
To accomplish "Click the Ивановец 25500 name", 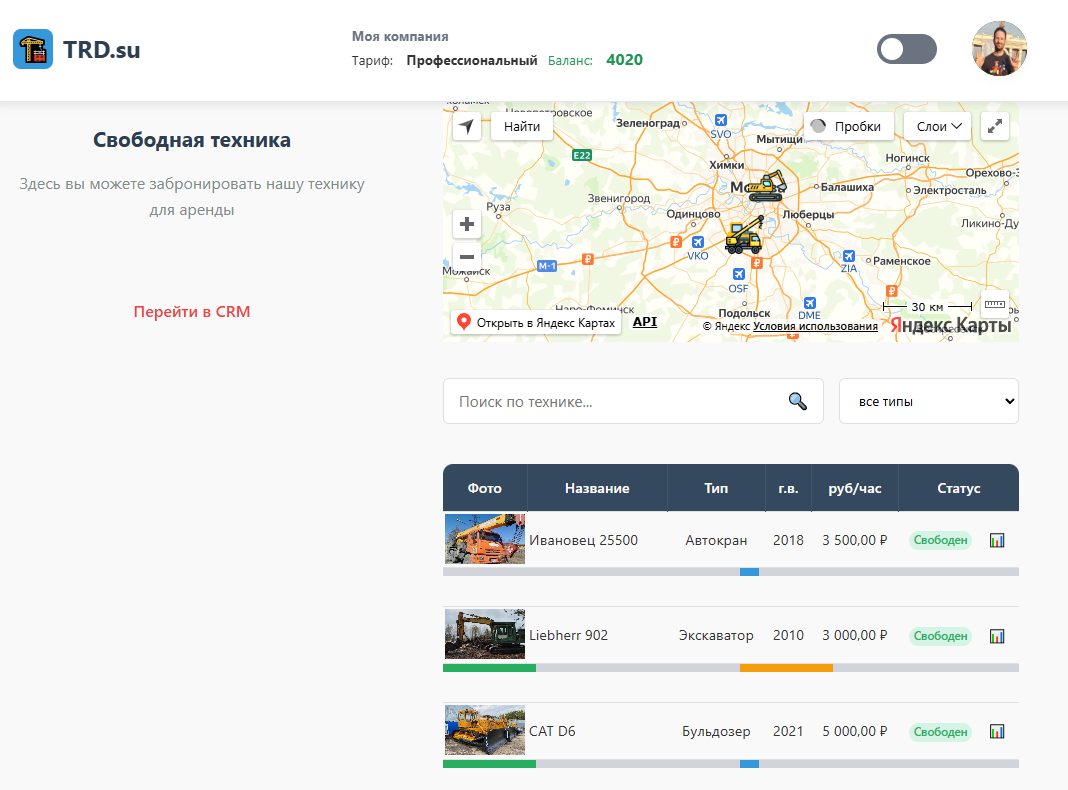I will [583, 540].
